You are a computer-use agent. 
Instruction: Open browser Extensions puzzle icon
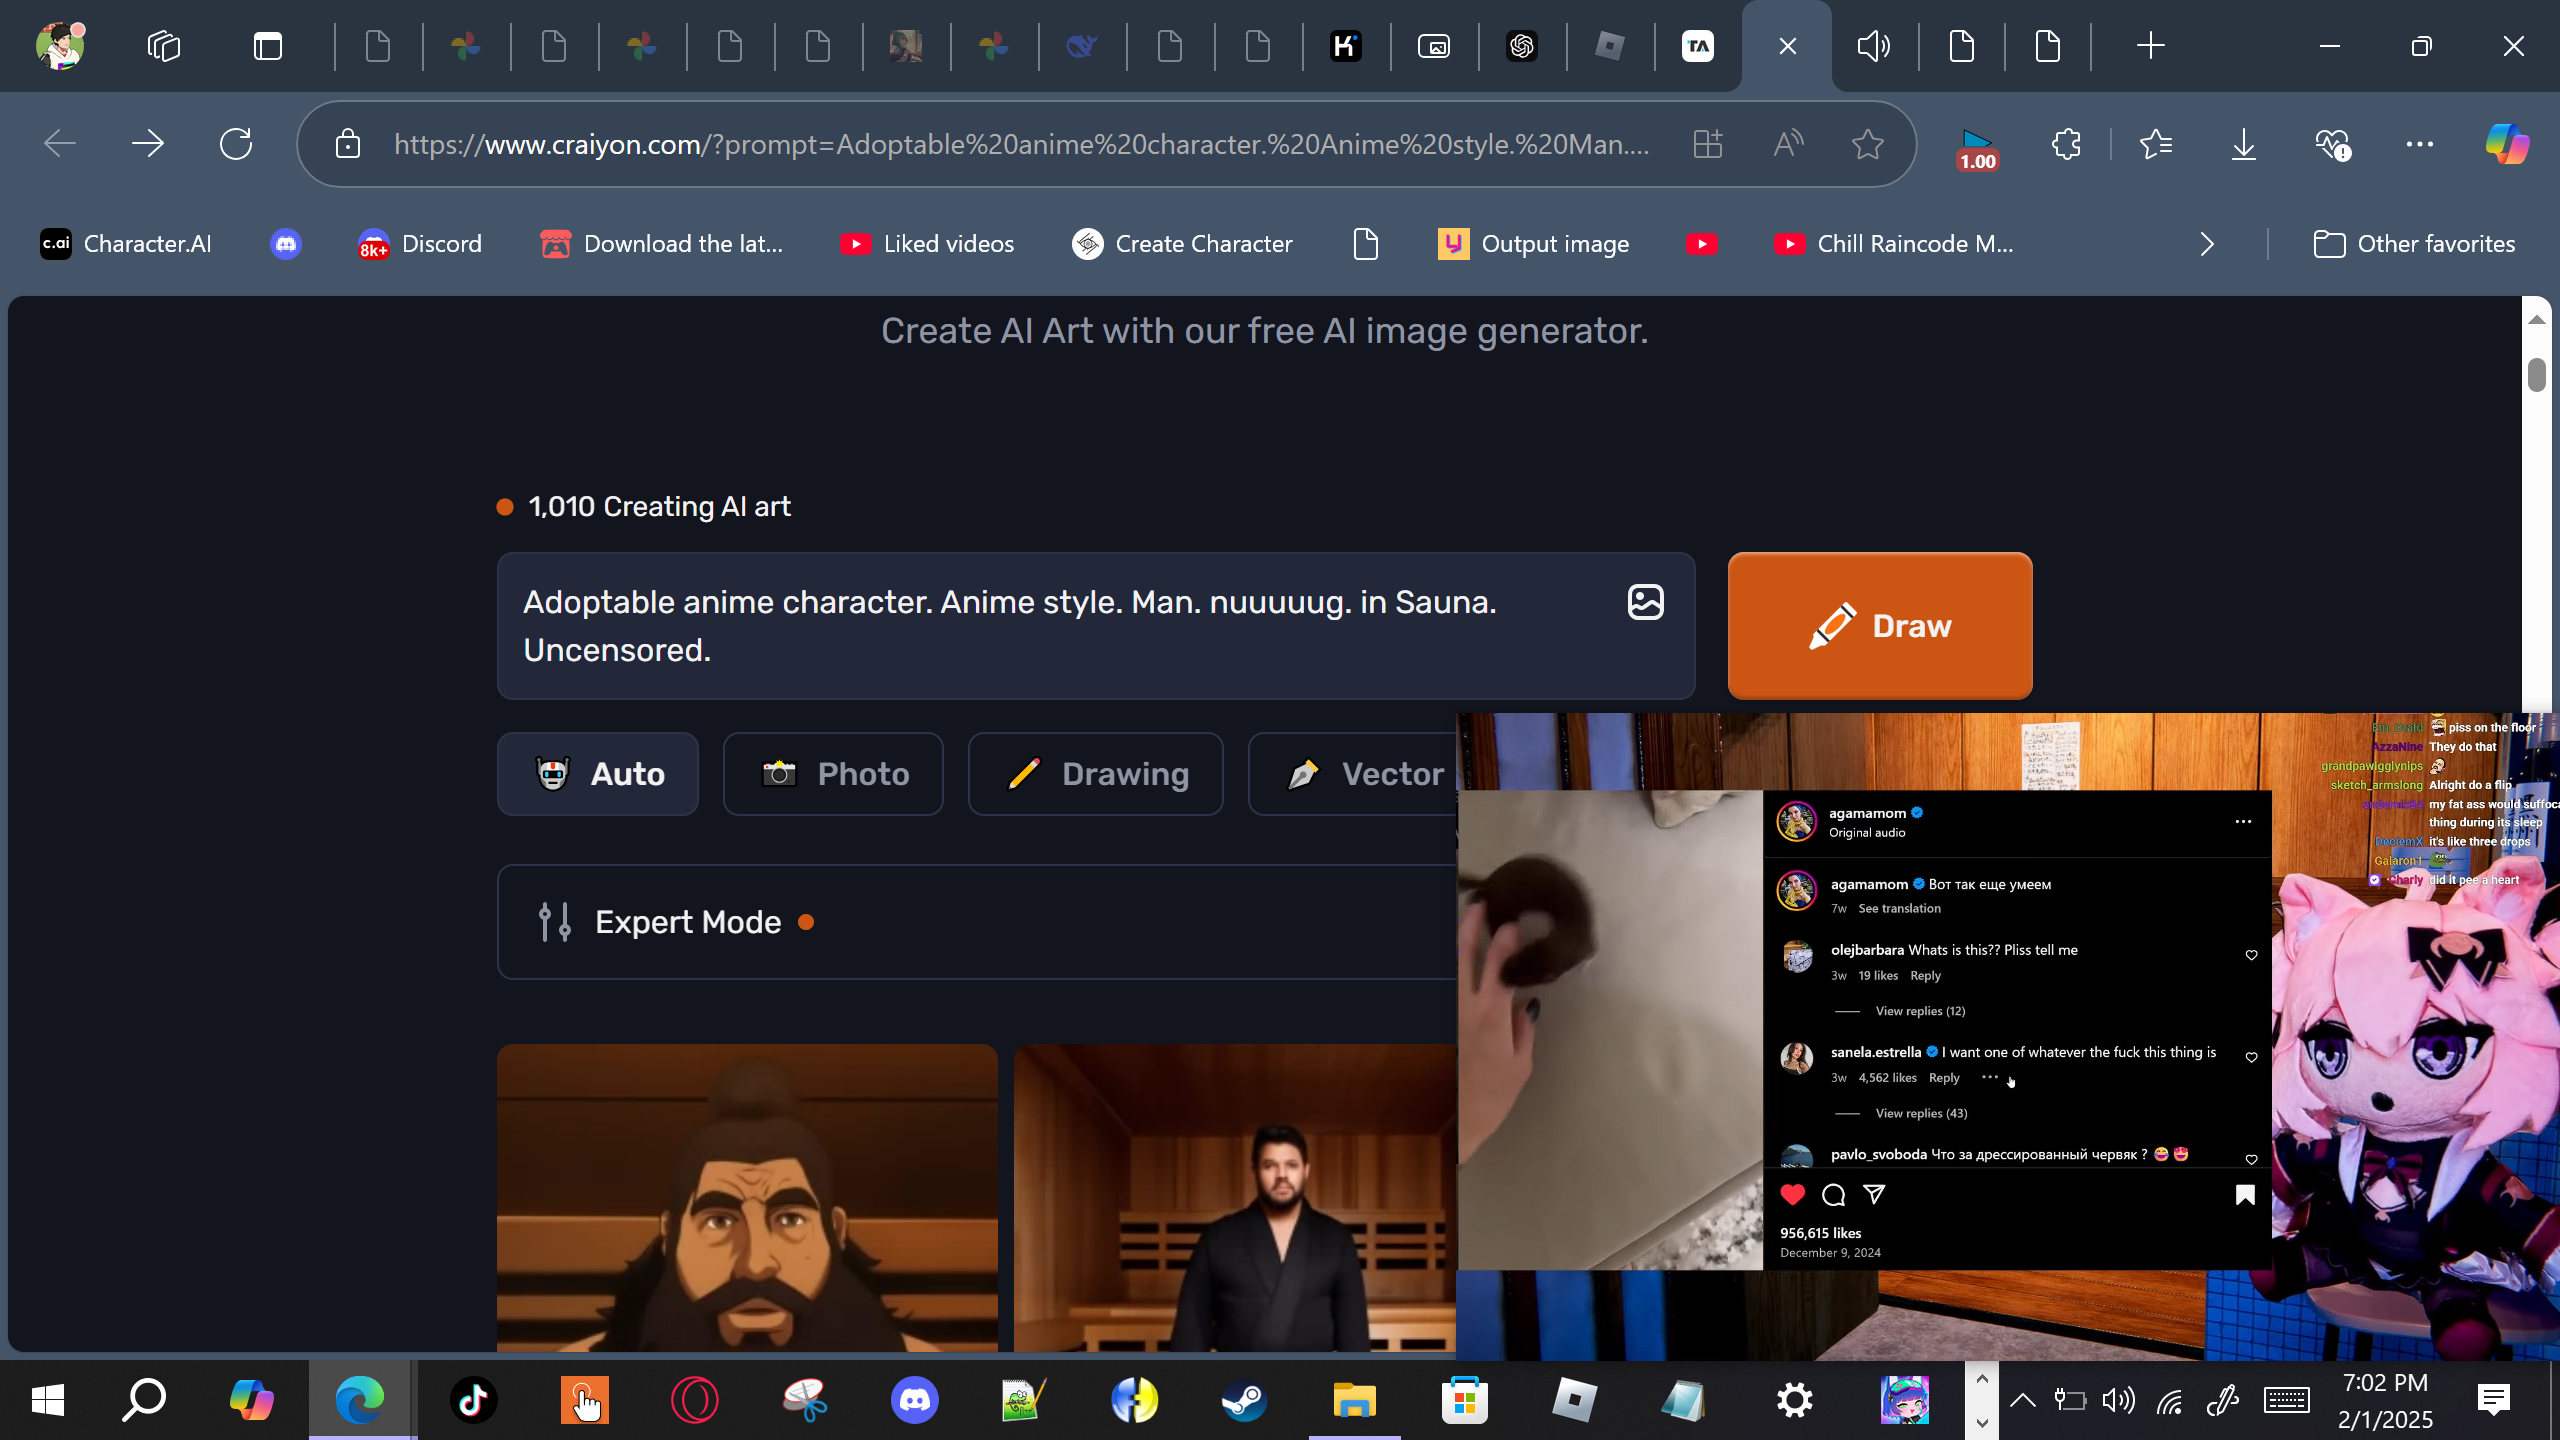coord(2066,144)
